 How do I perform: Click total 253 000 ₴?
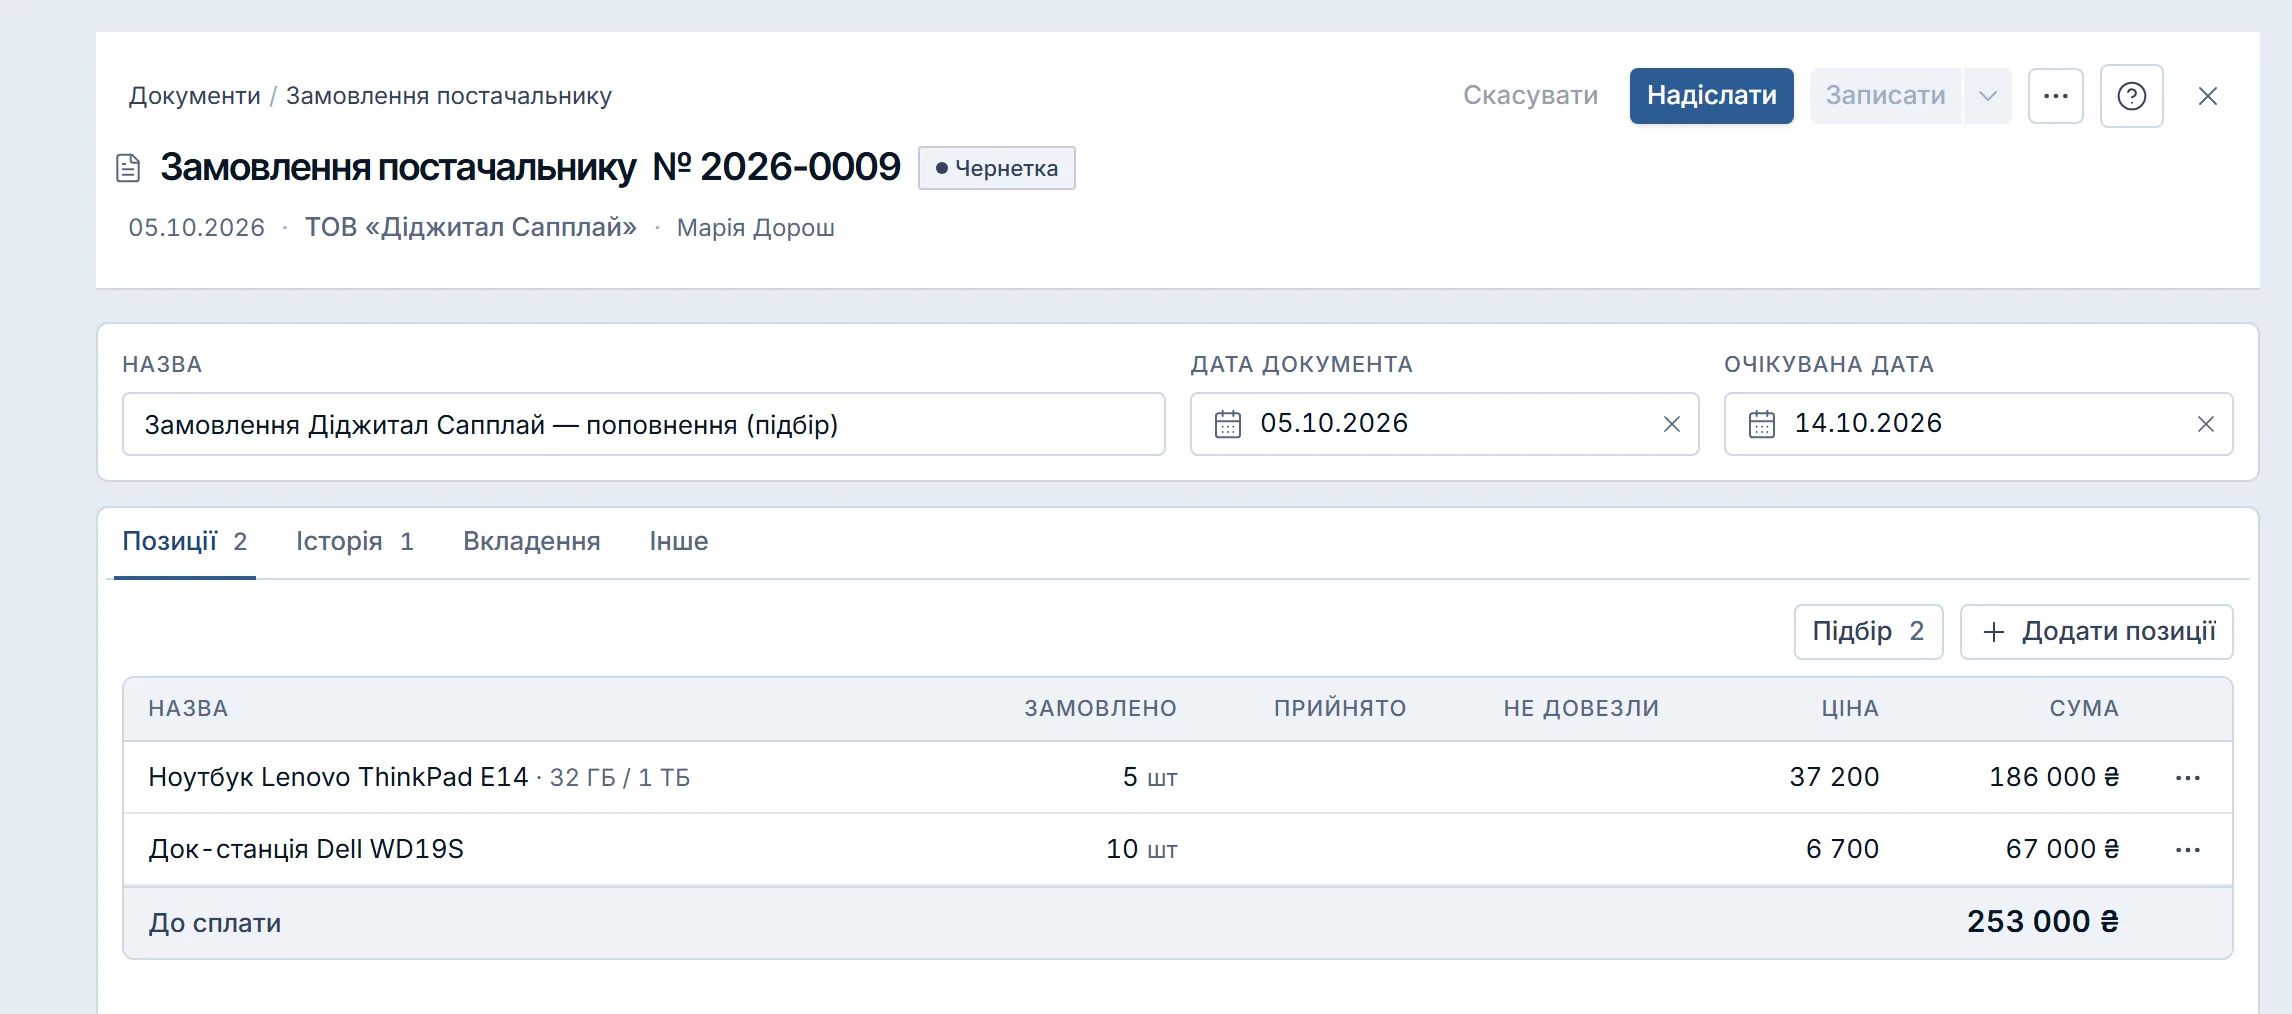[x=2043, y=922]
